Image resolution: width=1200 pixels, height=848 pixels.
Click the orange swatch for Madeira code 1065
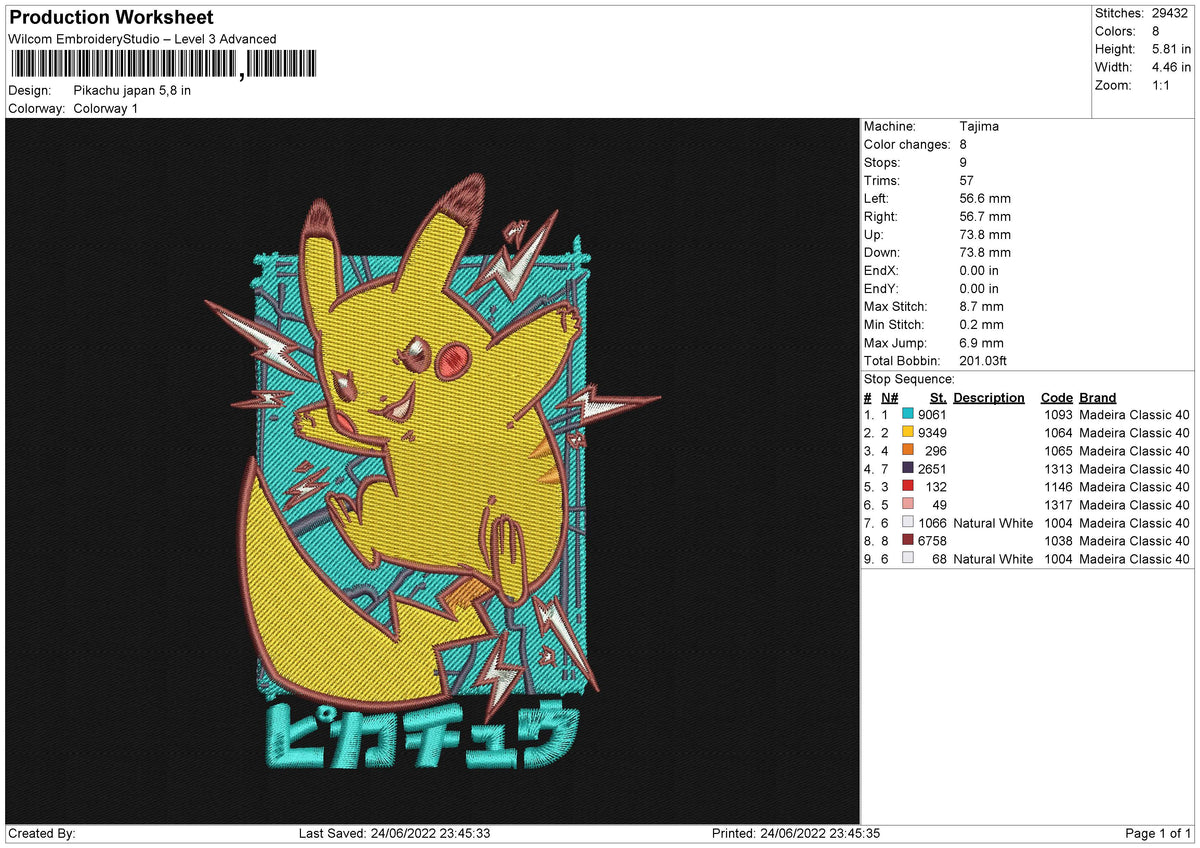pyautogui.click(x=910, y=450)
